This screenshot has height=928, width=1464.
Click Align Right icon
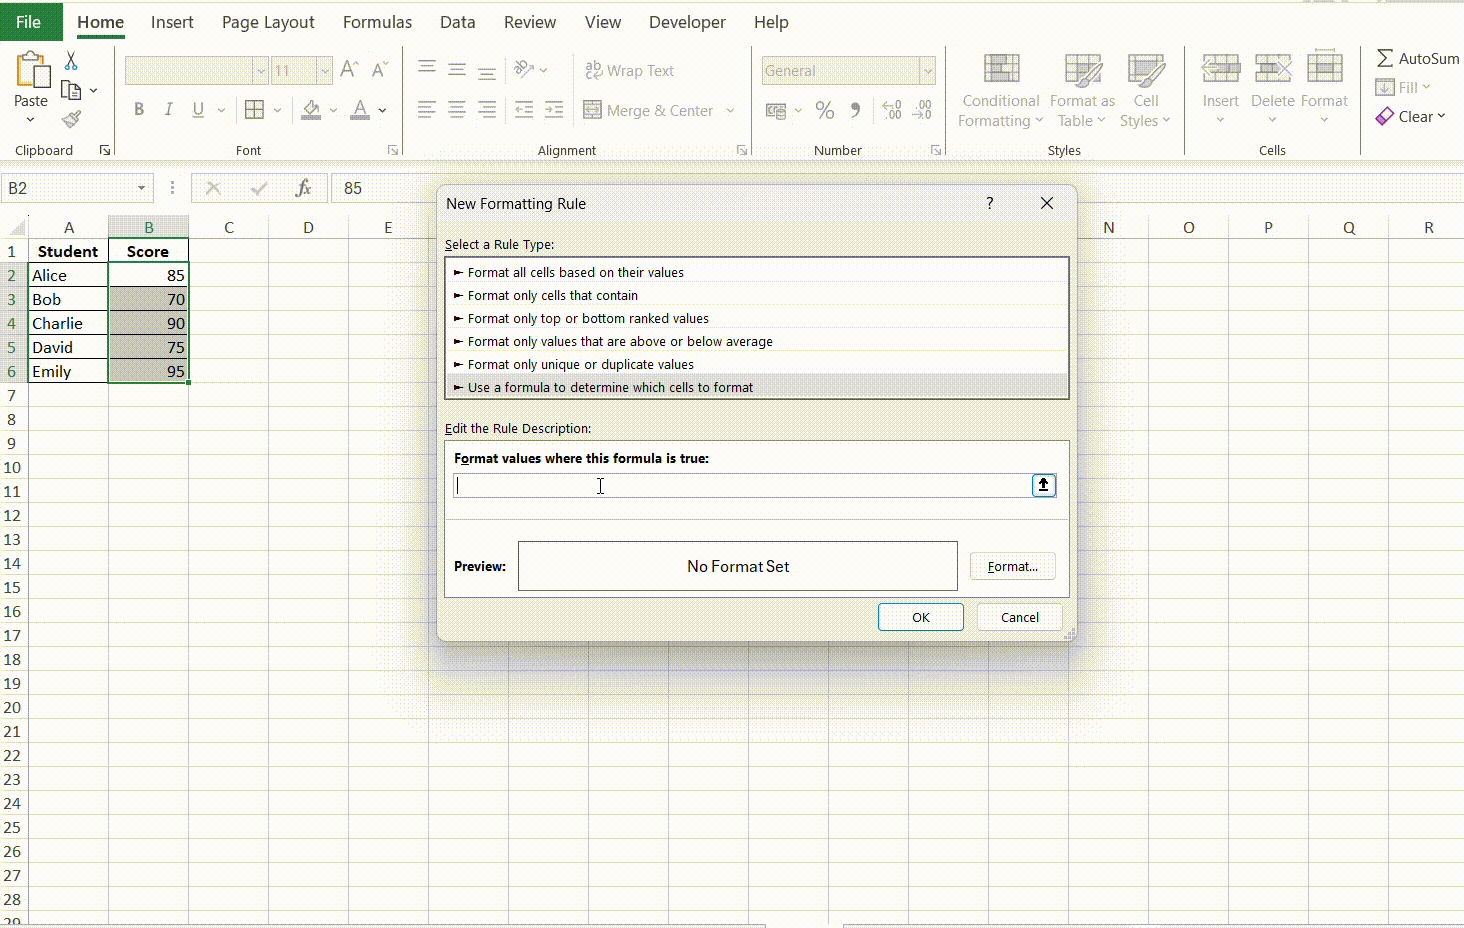click(487, 109)
